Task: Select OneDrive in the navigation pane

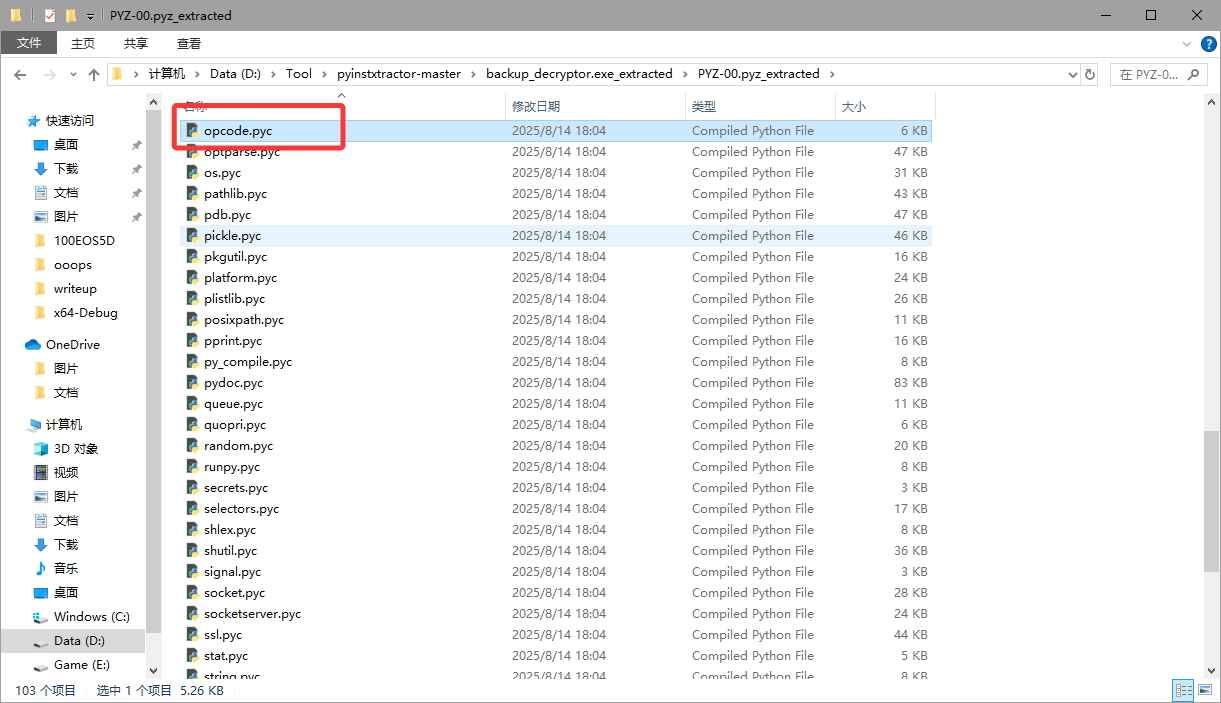Action: (x=72, y=344)
